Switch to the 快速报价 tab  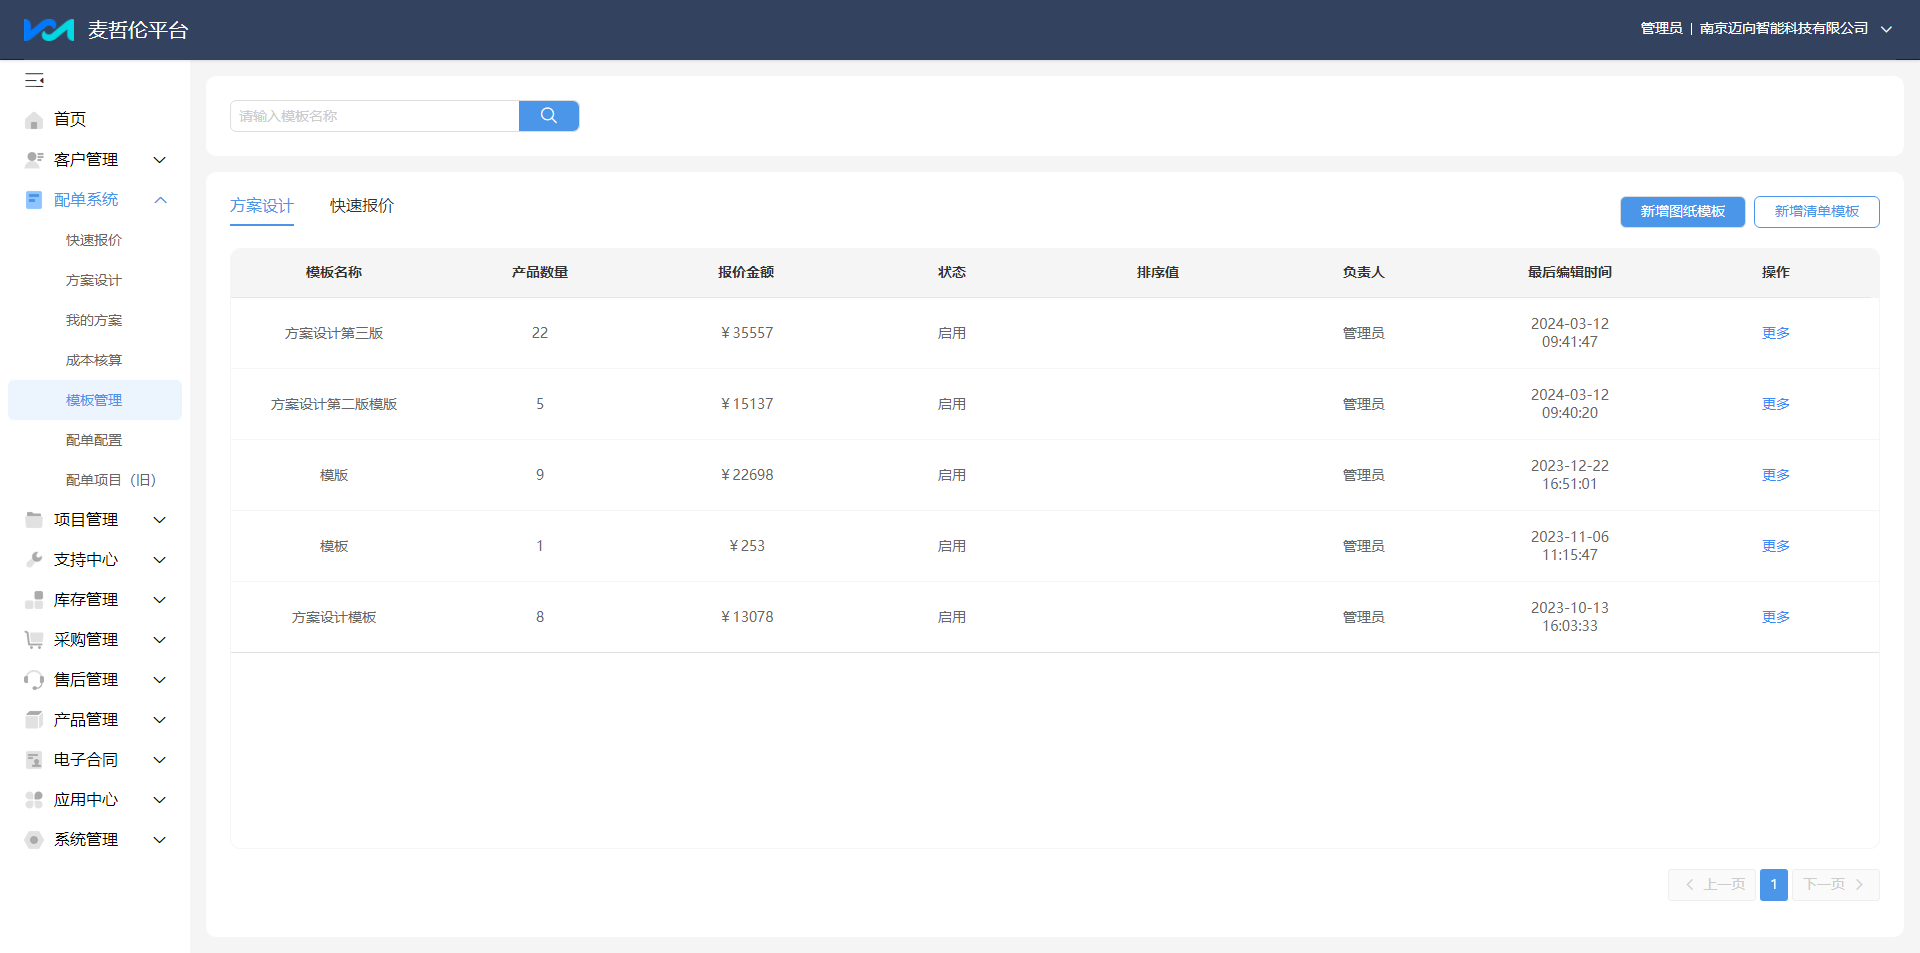[x=362, y=206]
